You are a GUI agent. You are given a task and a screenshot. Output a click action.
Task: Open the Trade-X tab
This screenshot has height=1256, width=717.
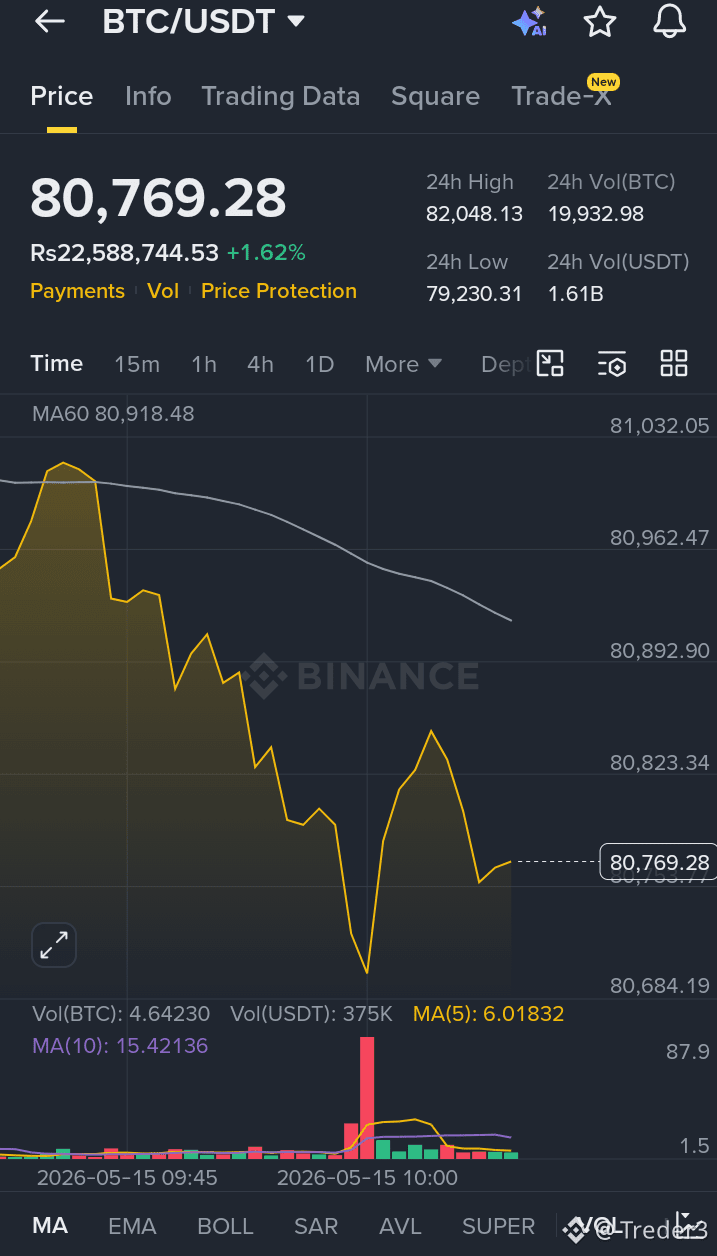561,96
